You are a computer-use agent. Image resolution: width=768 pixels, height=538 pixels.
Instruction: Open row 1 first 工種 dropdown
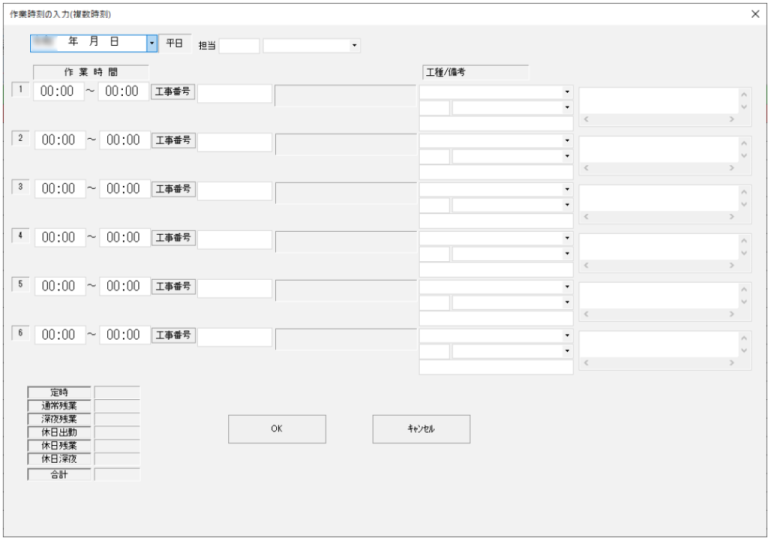coord(567,92)
